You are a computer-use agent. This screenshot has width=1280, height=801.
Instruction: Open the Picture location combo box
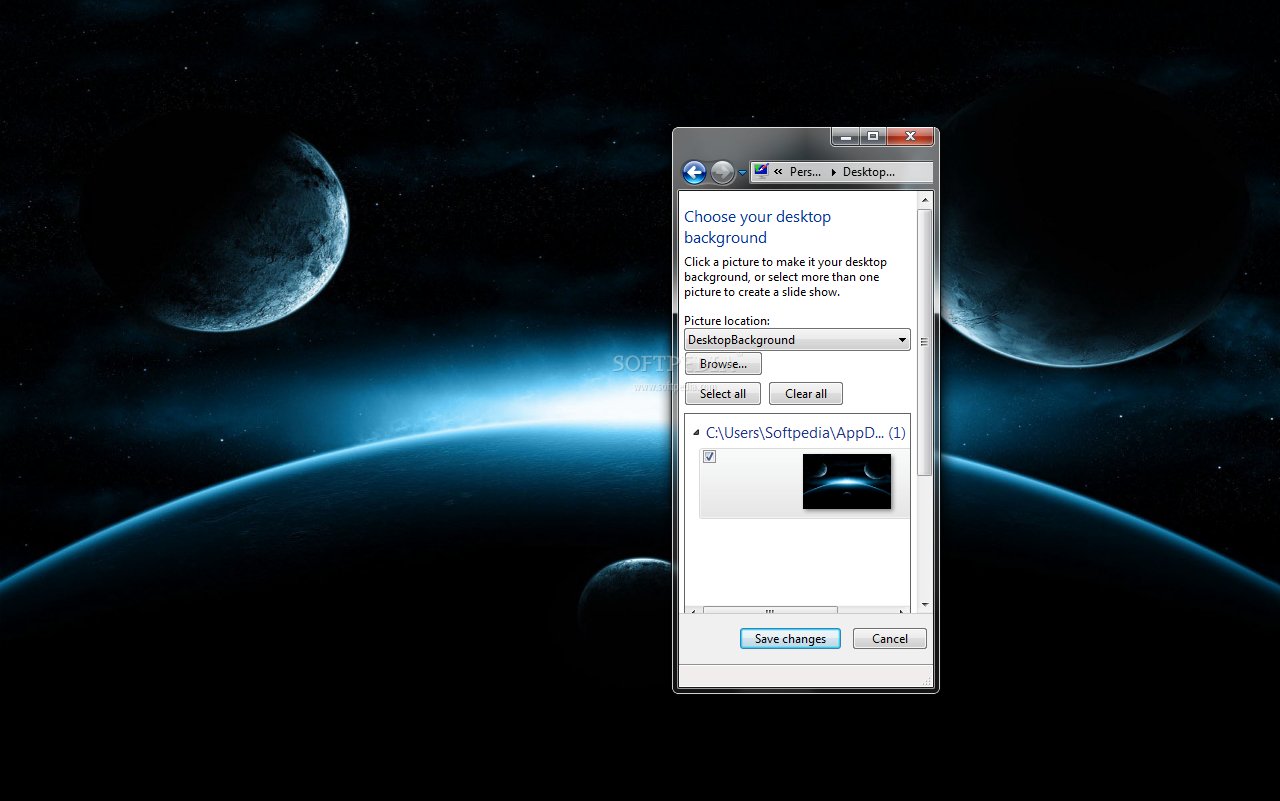click(x=797, y=340)
